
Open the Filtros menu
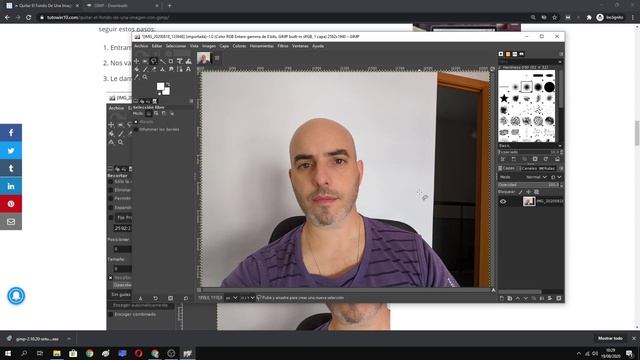tap(283, 46)
